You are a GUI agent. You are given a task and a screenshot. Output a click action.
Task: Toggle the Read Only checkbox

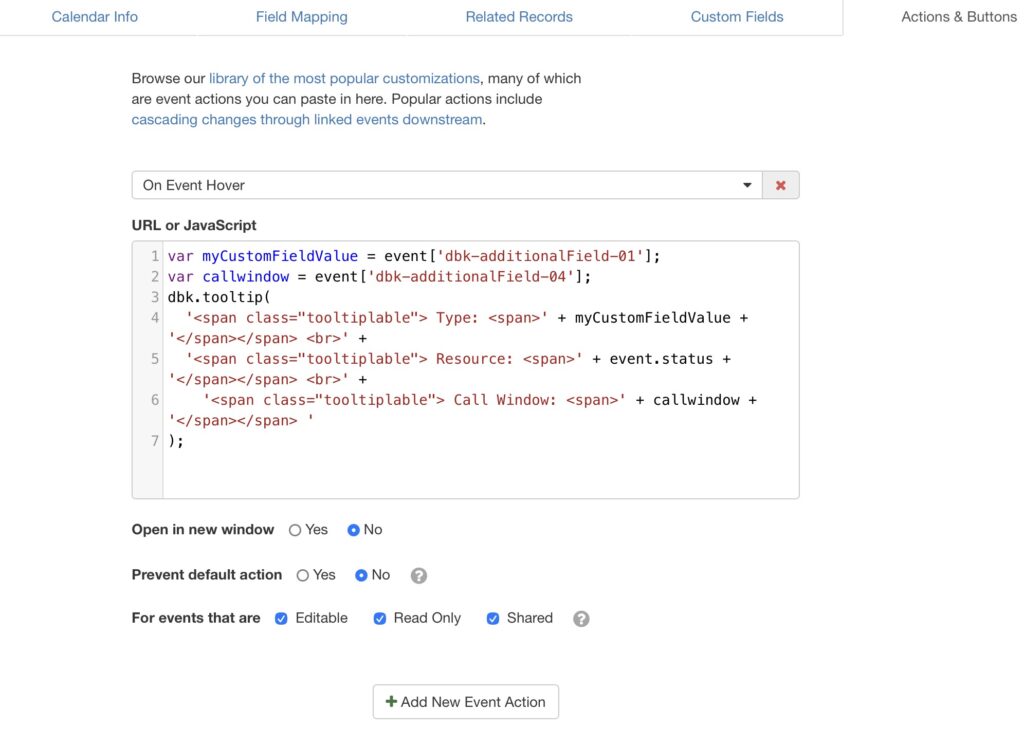click(x=380, y=619)
